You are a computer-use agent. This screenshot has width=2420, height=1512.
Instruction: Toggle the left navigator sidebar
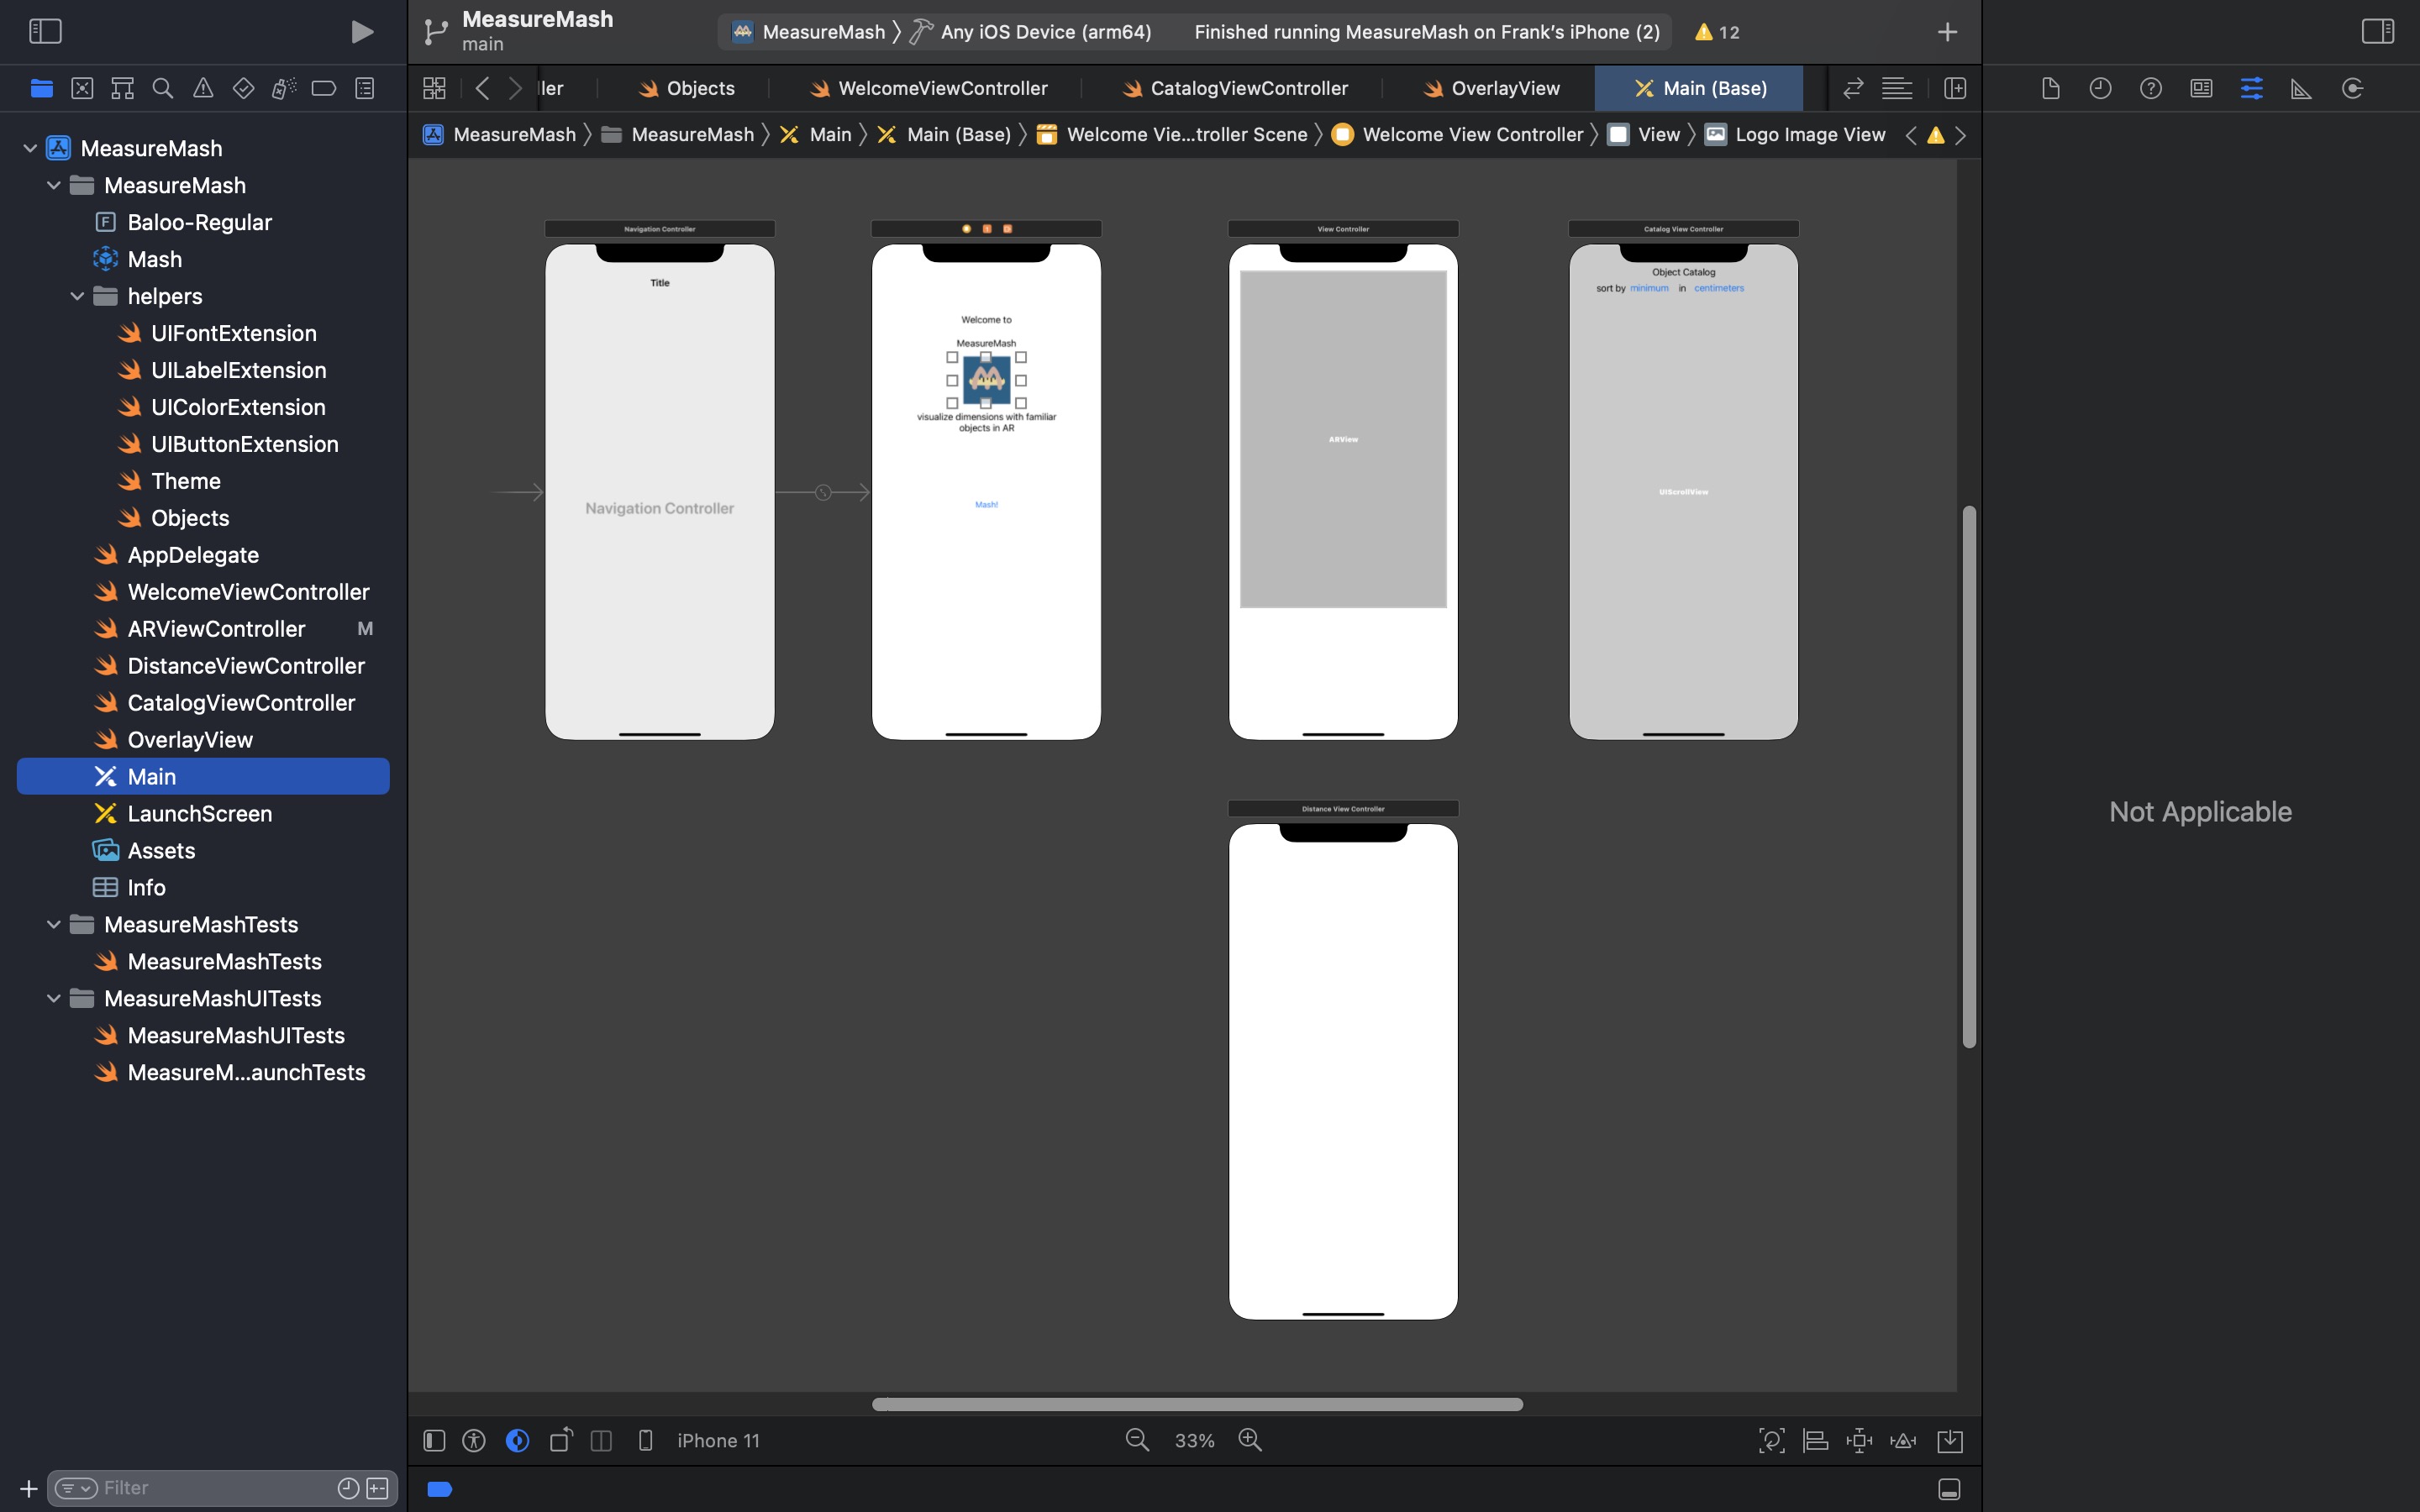click(x=46, y=32)
